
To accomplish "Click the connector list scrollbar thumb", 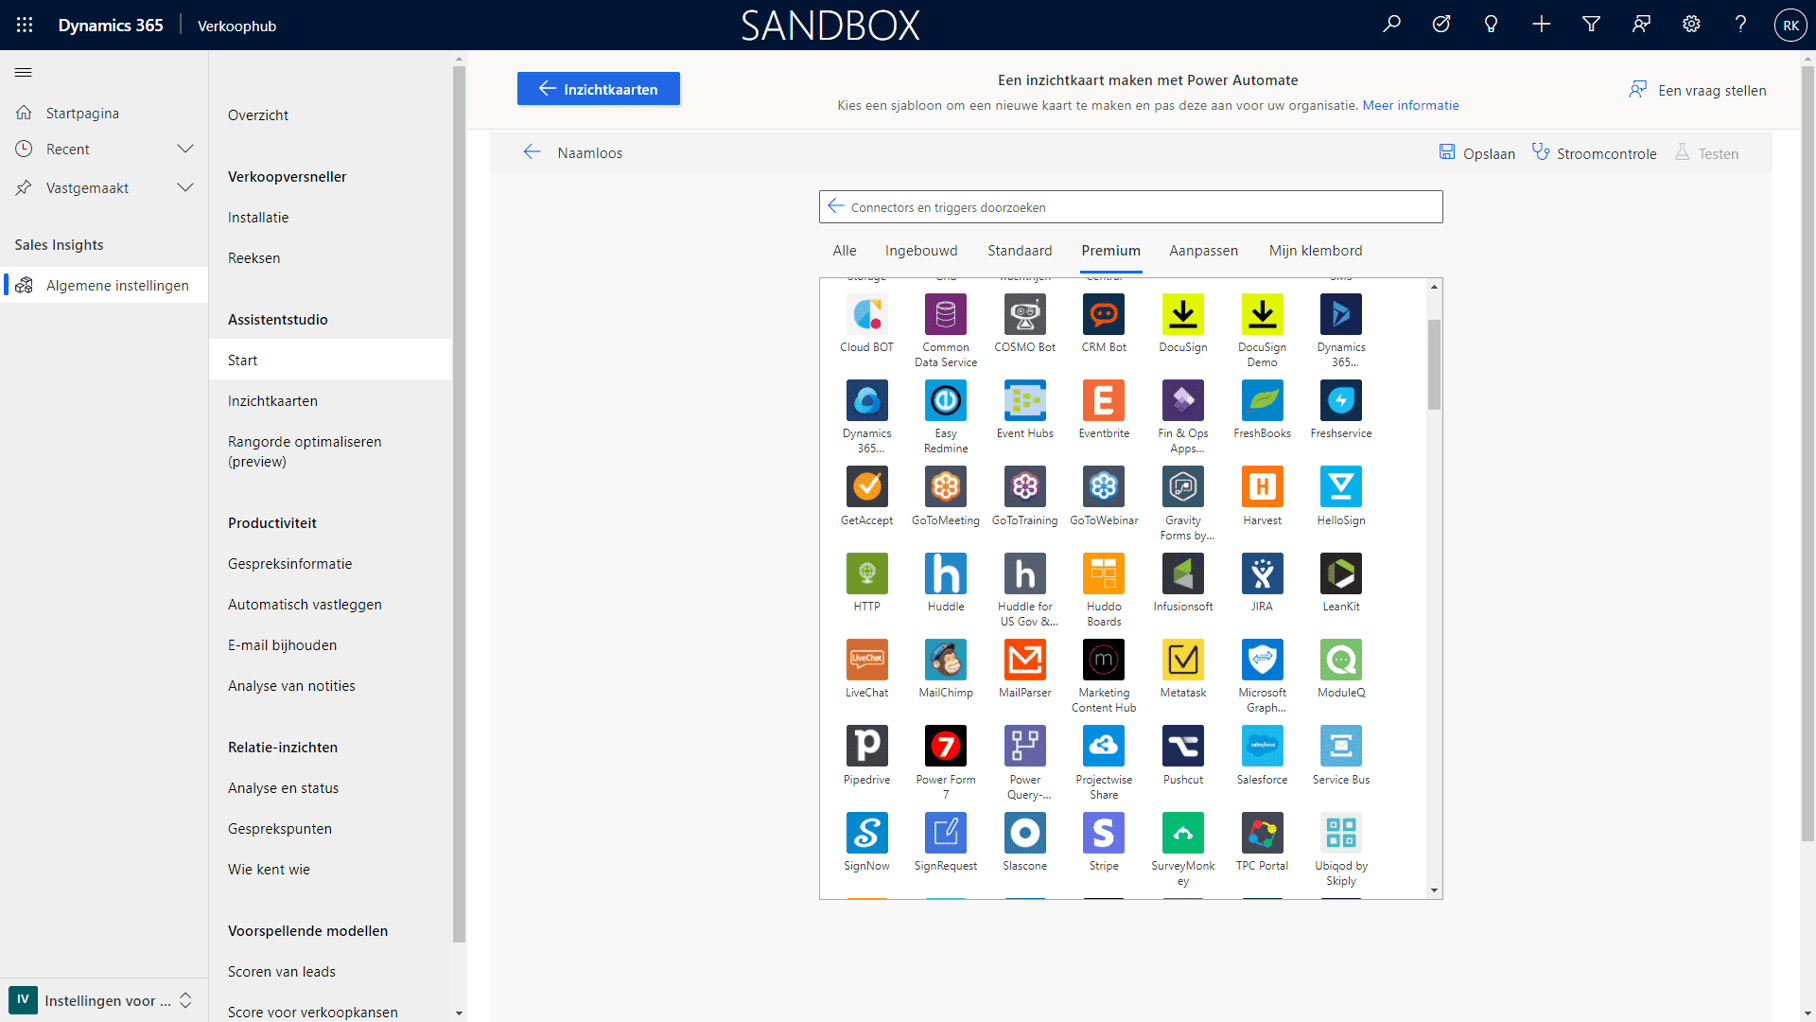I will 1434,364.
